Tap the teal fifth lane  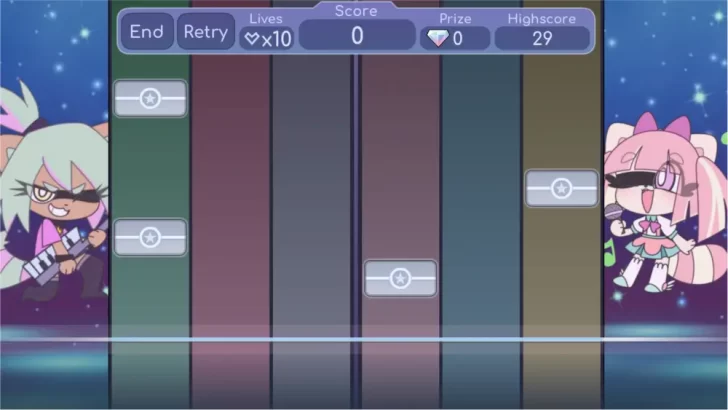[x=481, y=200]
